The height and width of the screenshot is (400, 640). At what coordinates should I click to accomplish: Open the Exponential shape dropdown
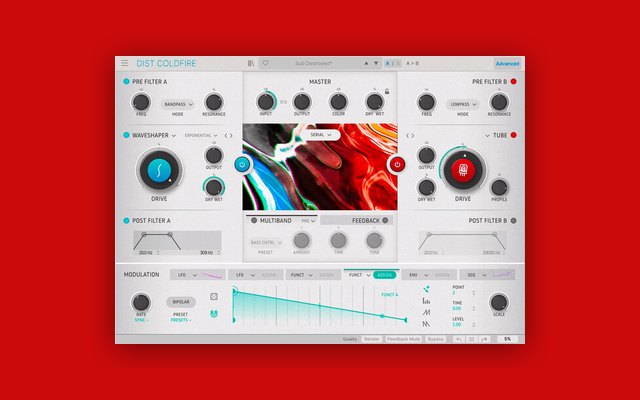click(201, 136)
